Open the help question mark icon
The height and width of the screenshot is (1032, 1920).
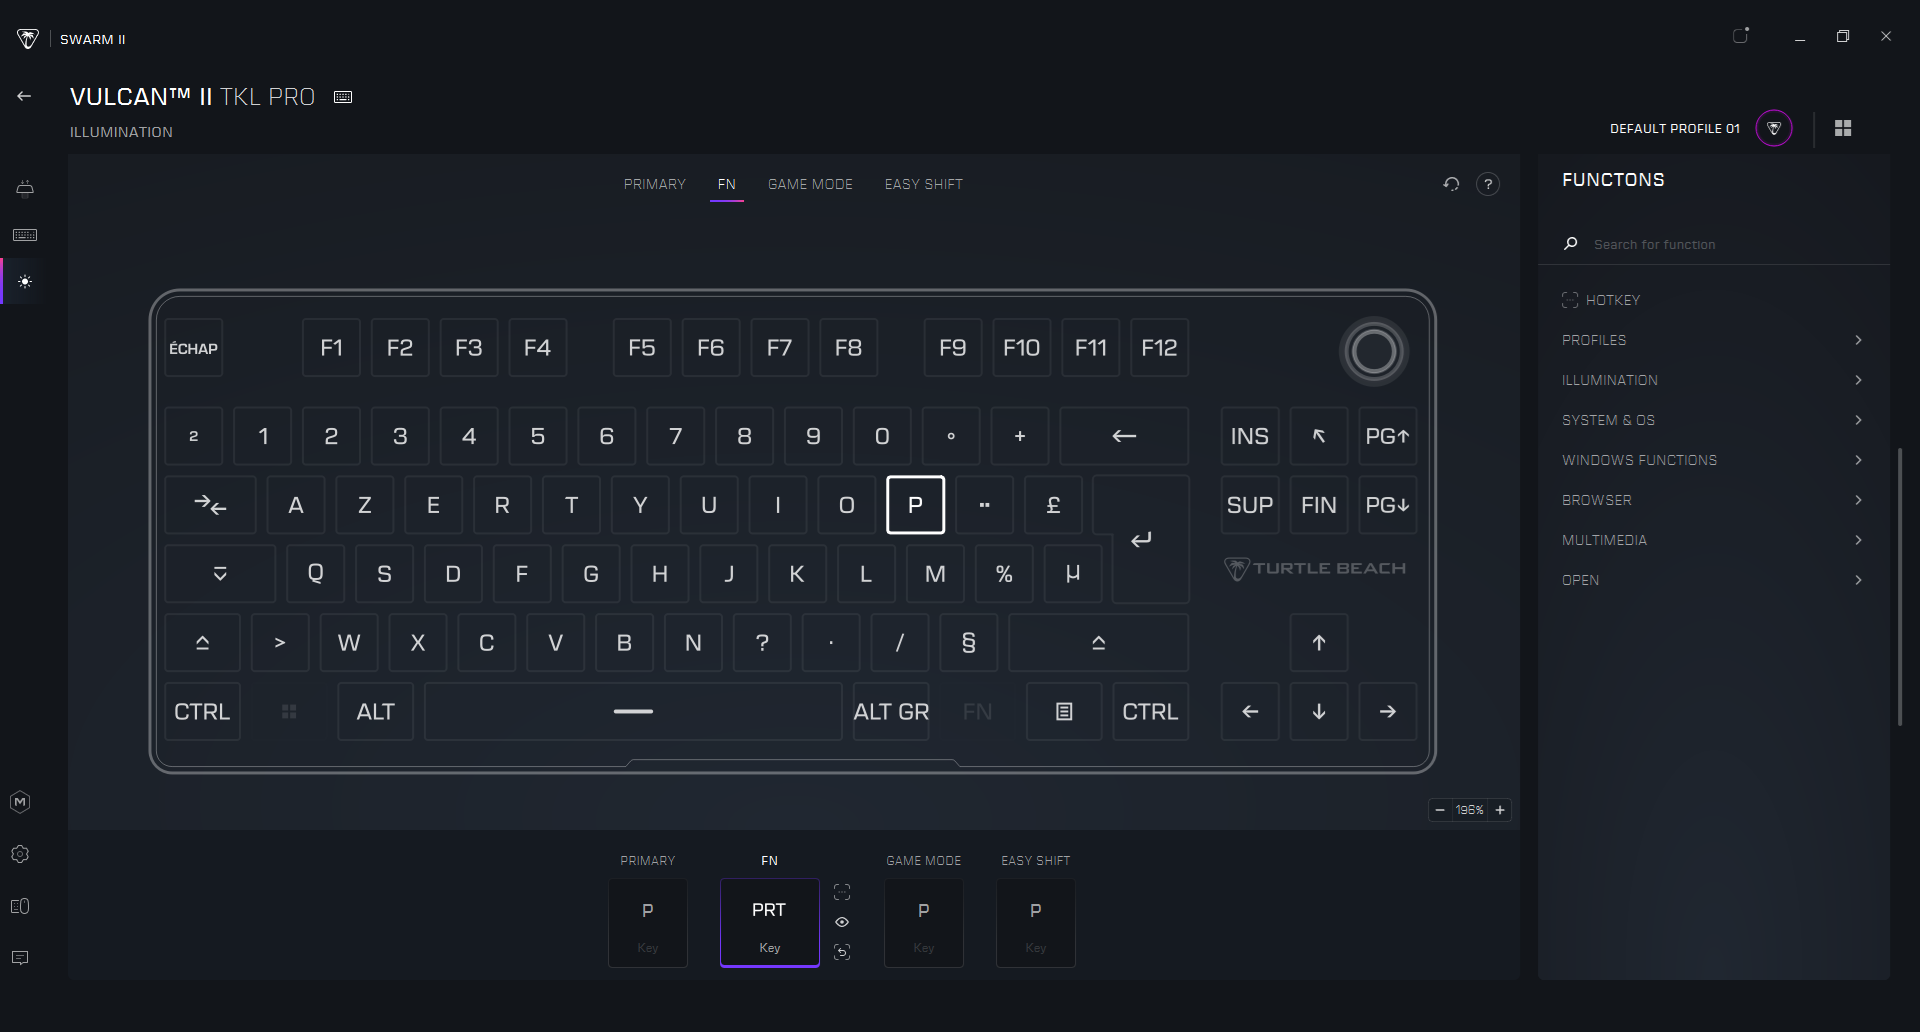pos(1488,184)
